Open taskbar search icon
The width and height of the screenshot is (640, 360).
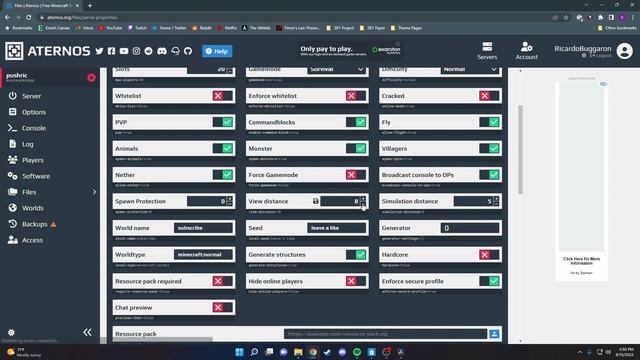(x=254, y=352)
